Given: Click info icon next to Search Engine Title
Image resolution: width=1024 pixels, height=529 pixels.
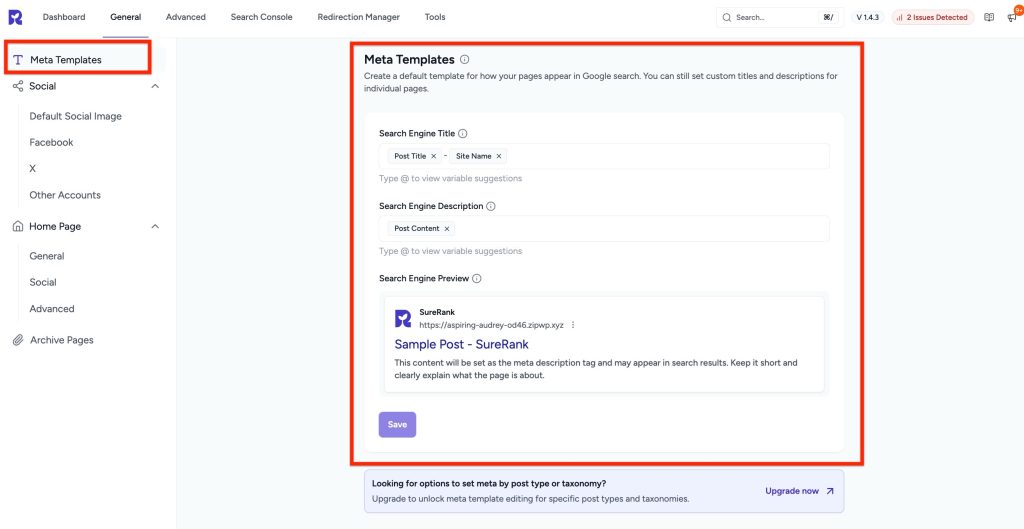Looking at the screenshot, I should (463, 134).
